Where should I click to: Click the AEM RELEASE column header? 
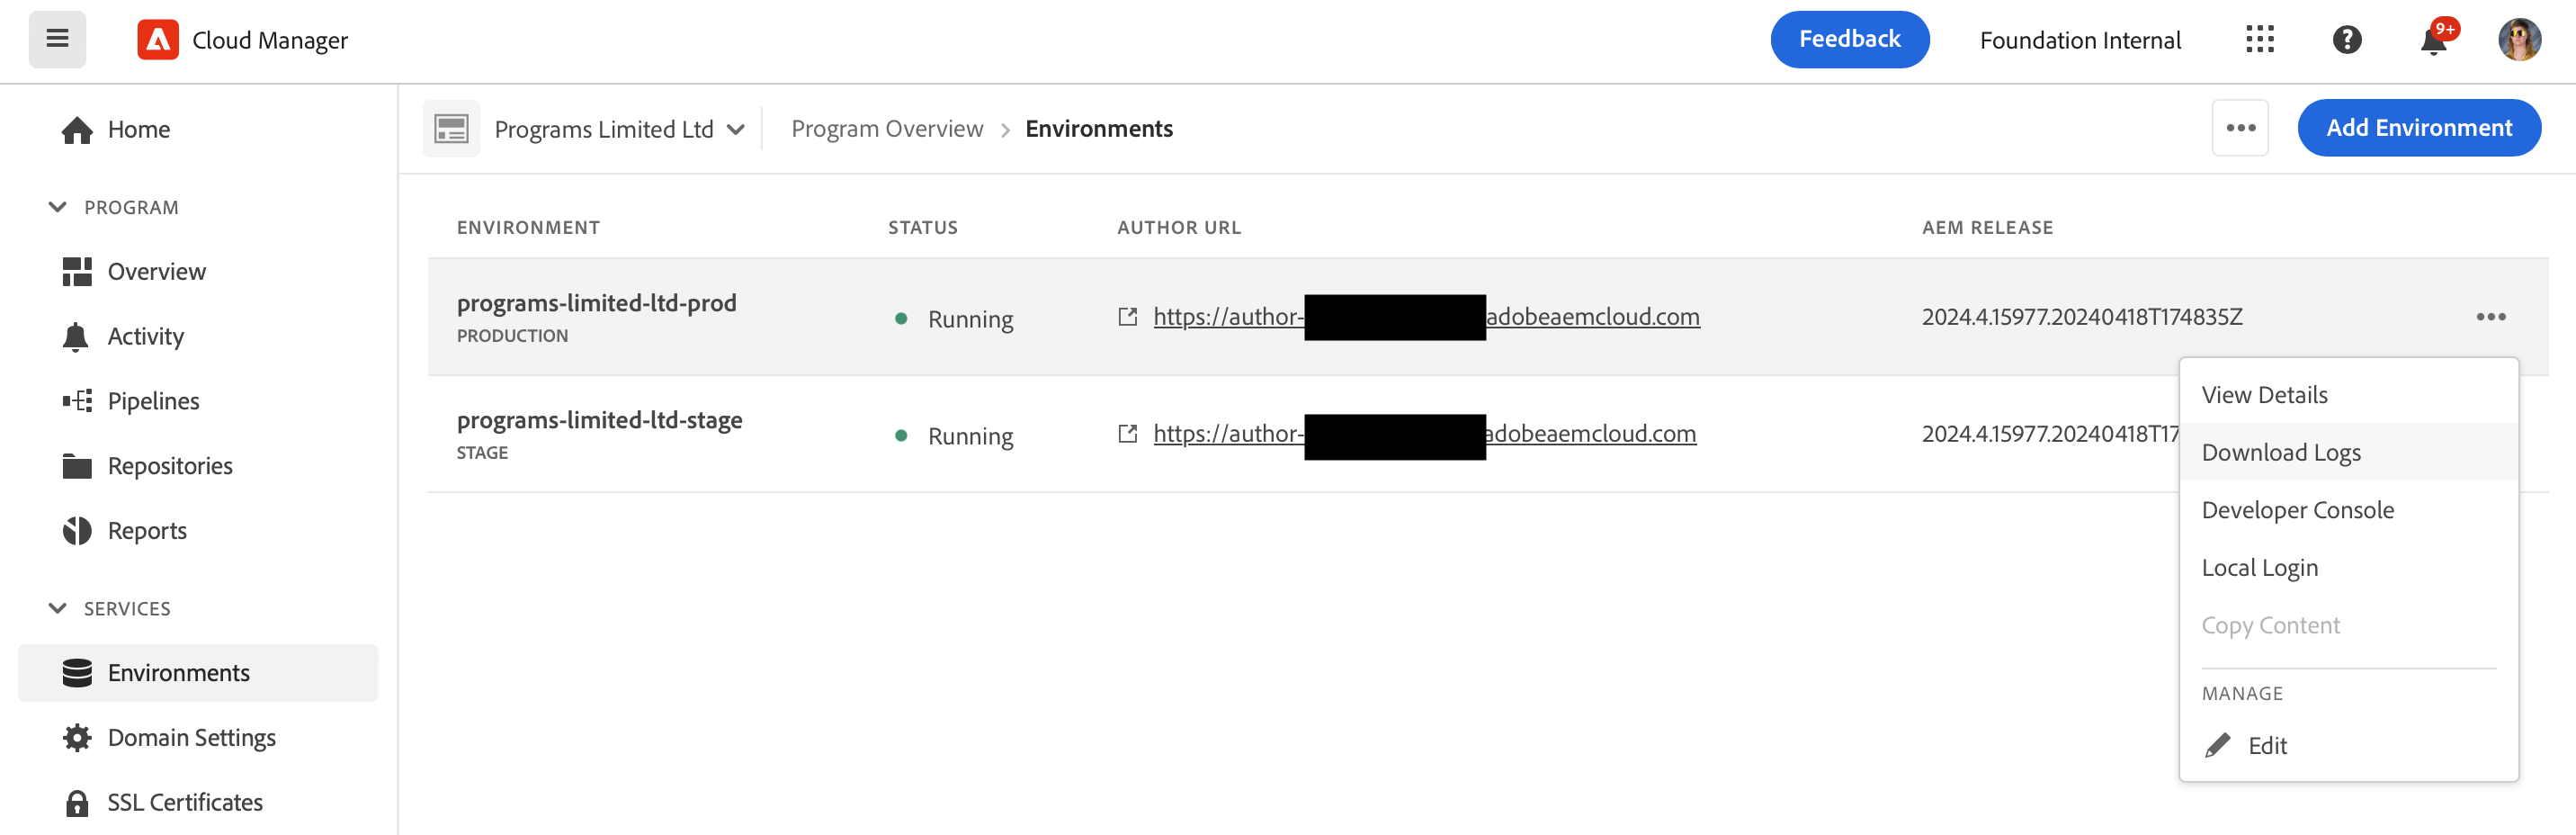click(1987, 228)
